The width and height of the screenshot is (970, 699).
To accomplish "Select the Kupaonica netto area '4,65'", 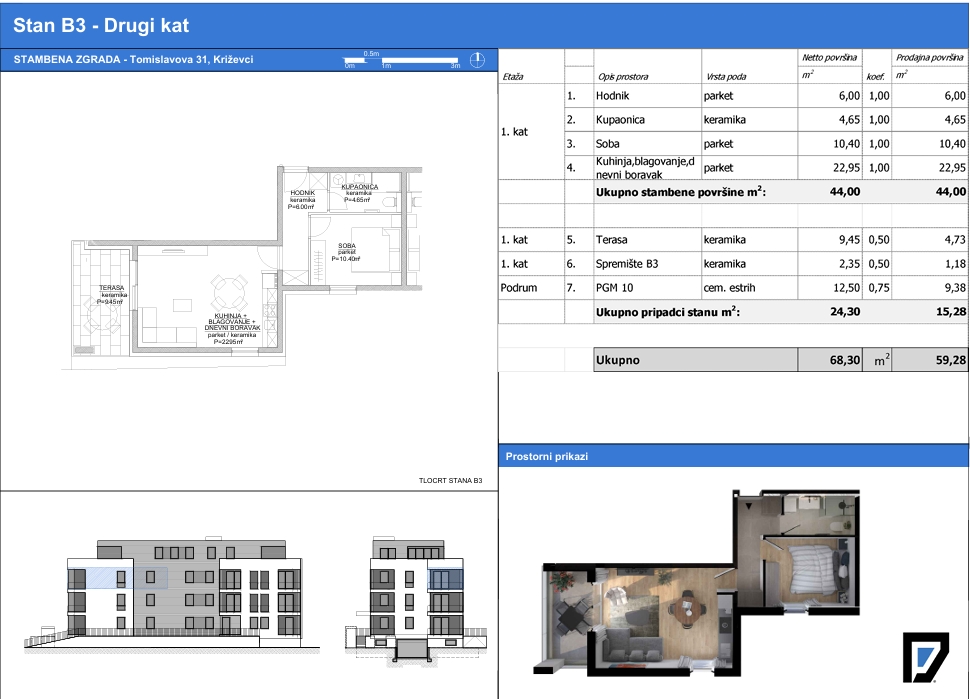I will pos(849,120).
